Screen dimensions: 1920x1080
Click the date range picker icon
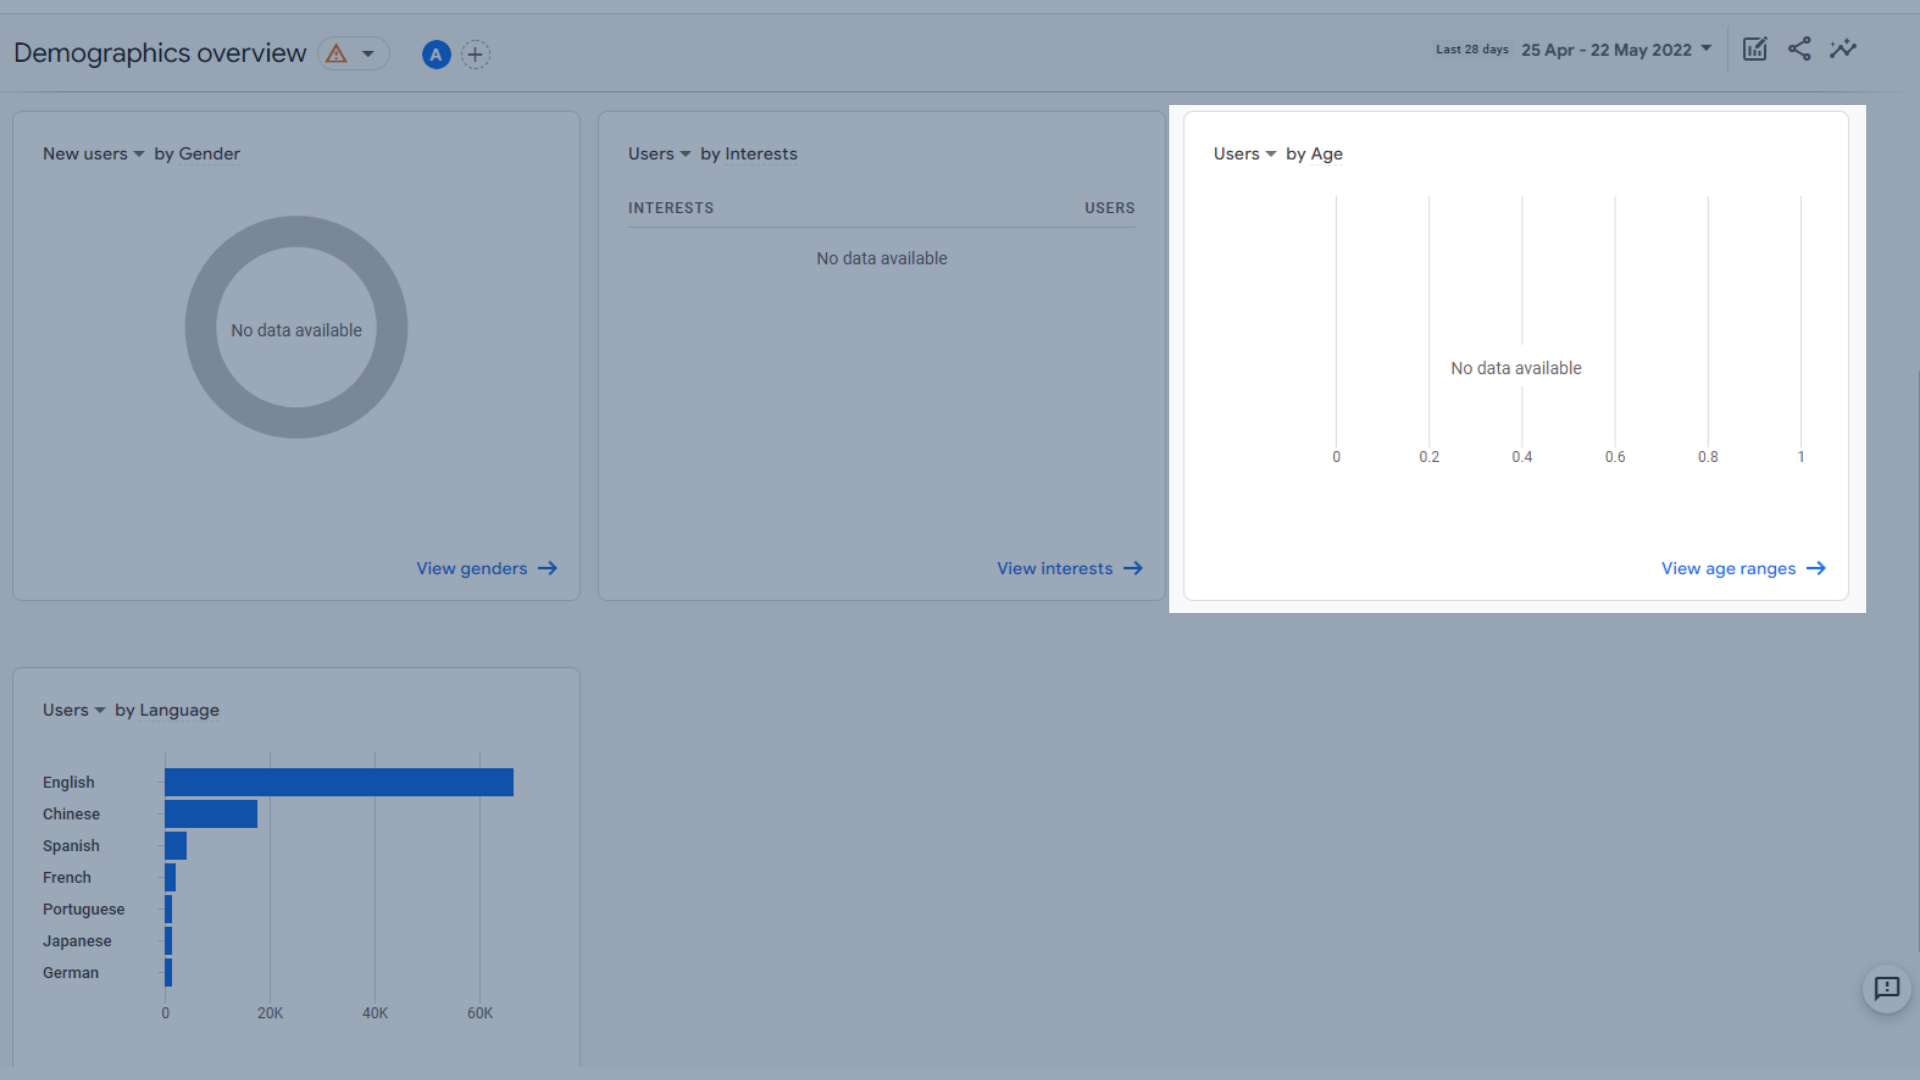point(1706,49)
